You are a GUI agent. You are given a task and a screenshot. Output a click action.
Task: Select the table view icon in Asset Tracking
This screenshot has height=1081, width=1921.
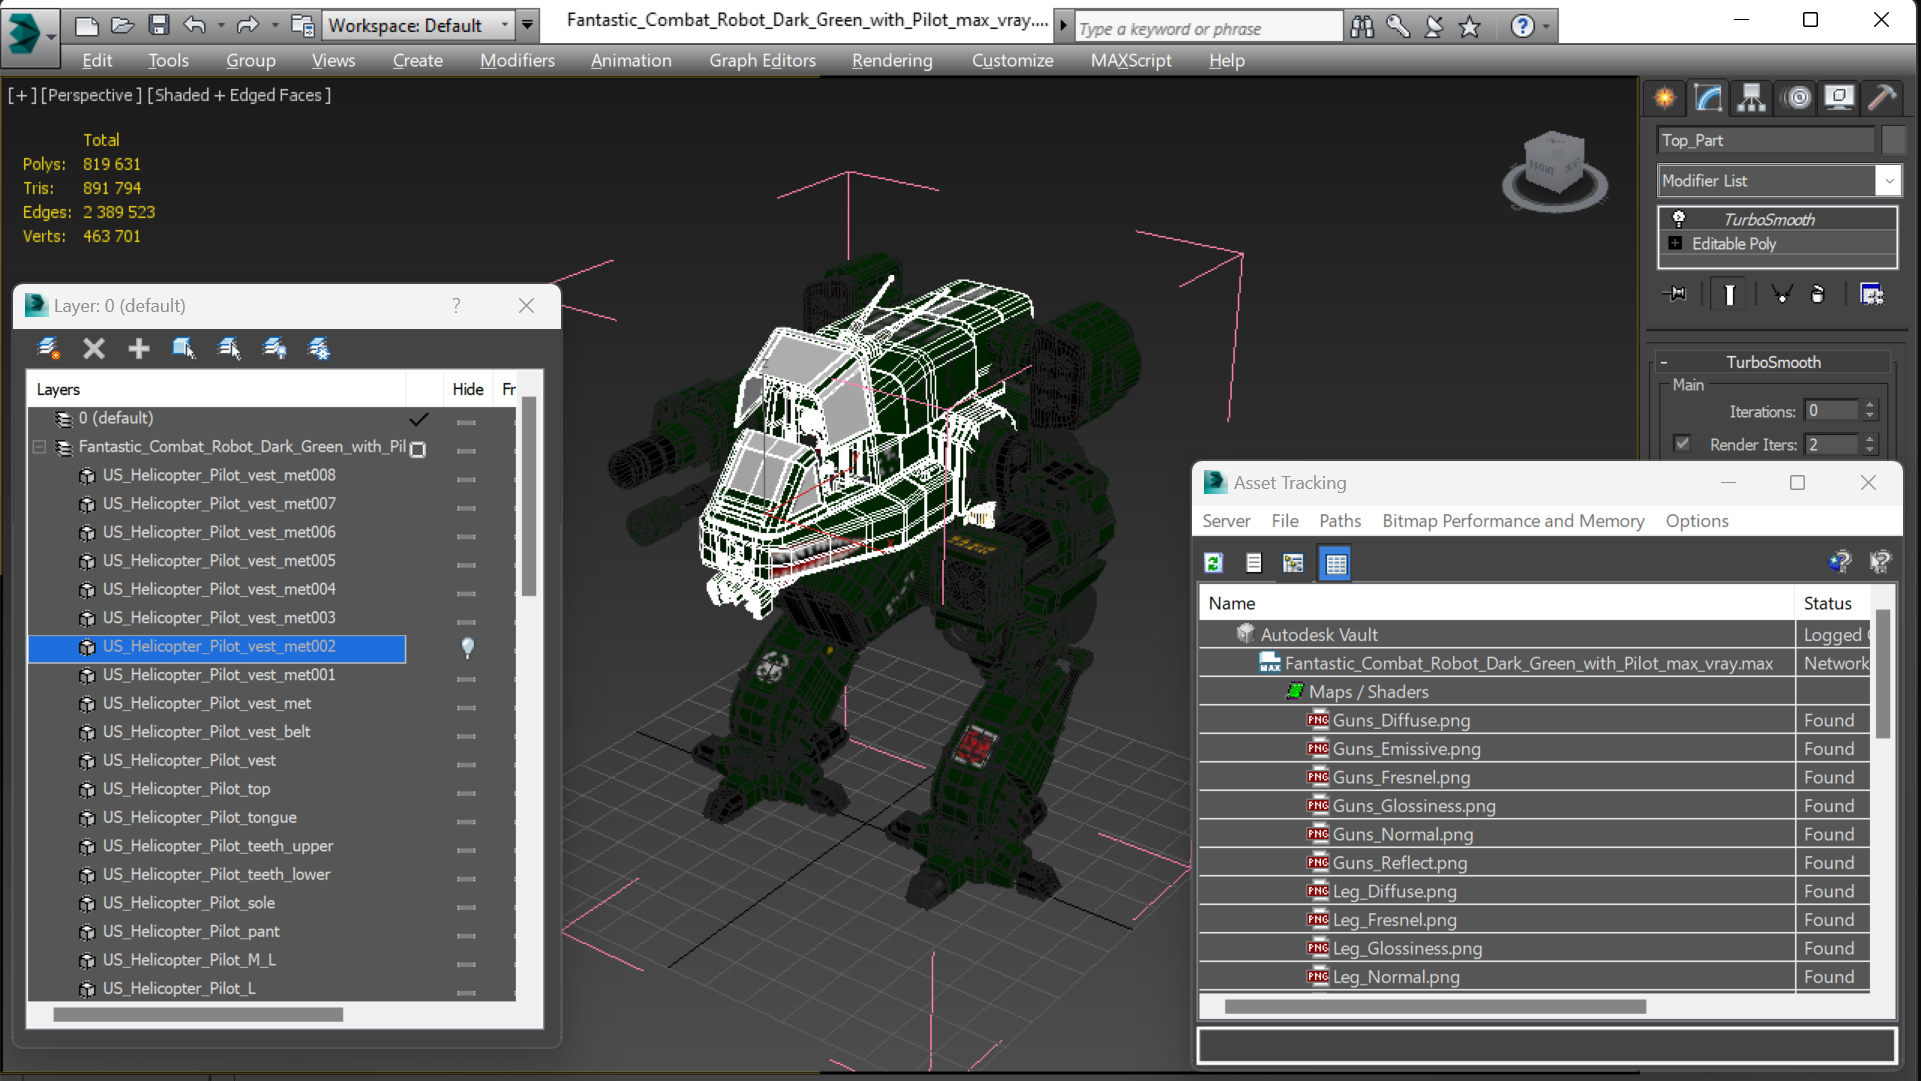click(x=1335, y=563)
